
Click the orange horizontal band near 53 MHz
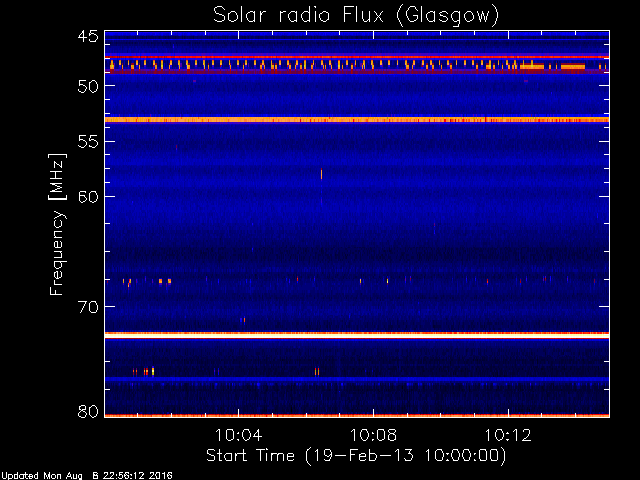tap(357, 120)
